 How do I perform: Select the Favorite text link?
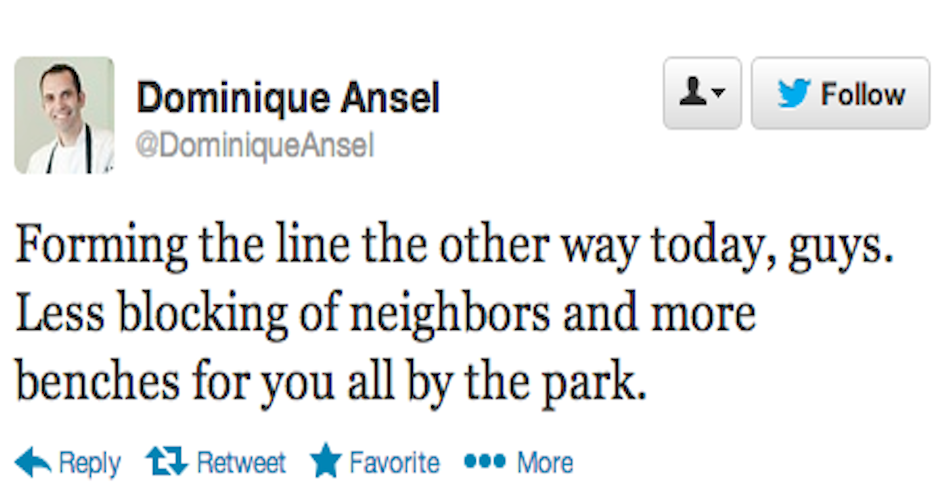(394, 462)
